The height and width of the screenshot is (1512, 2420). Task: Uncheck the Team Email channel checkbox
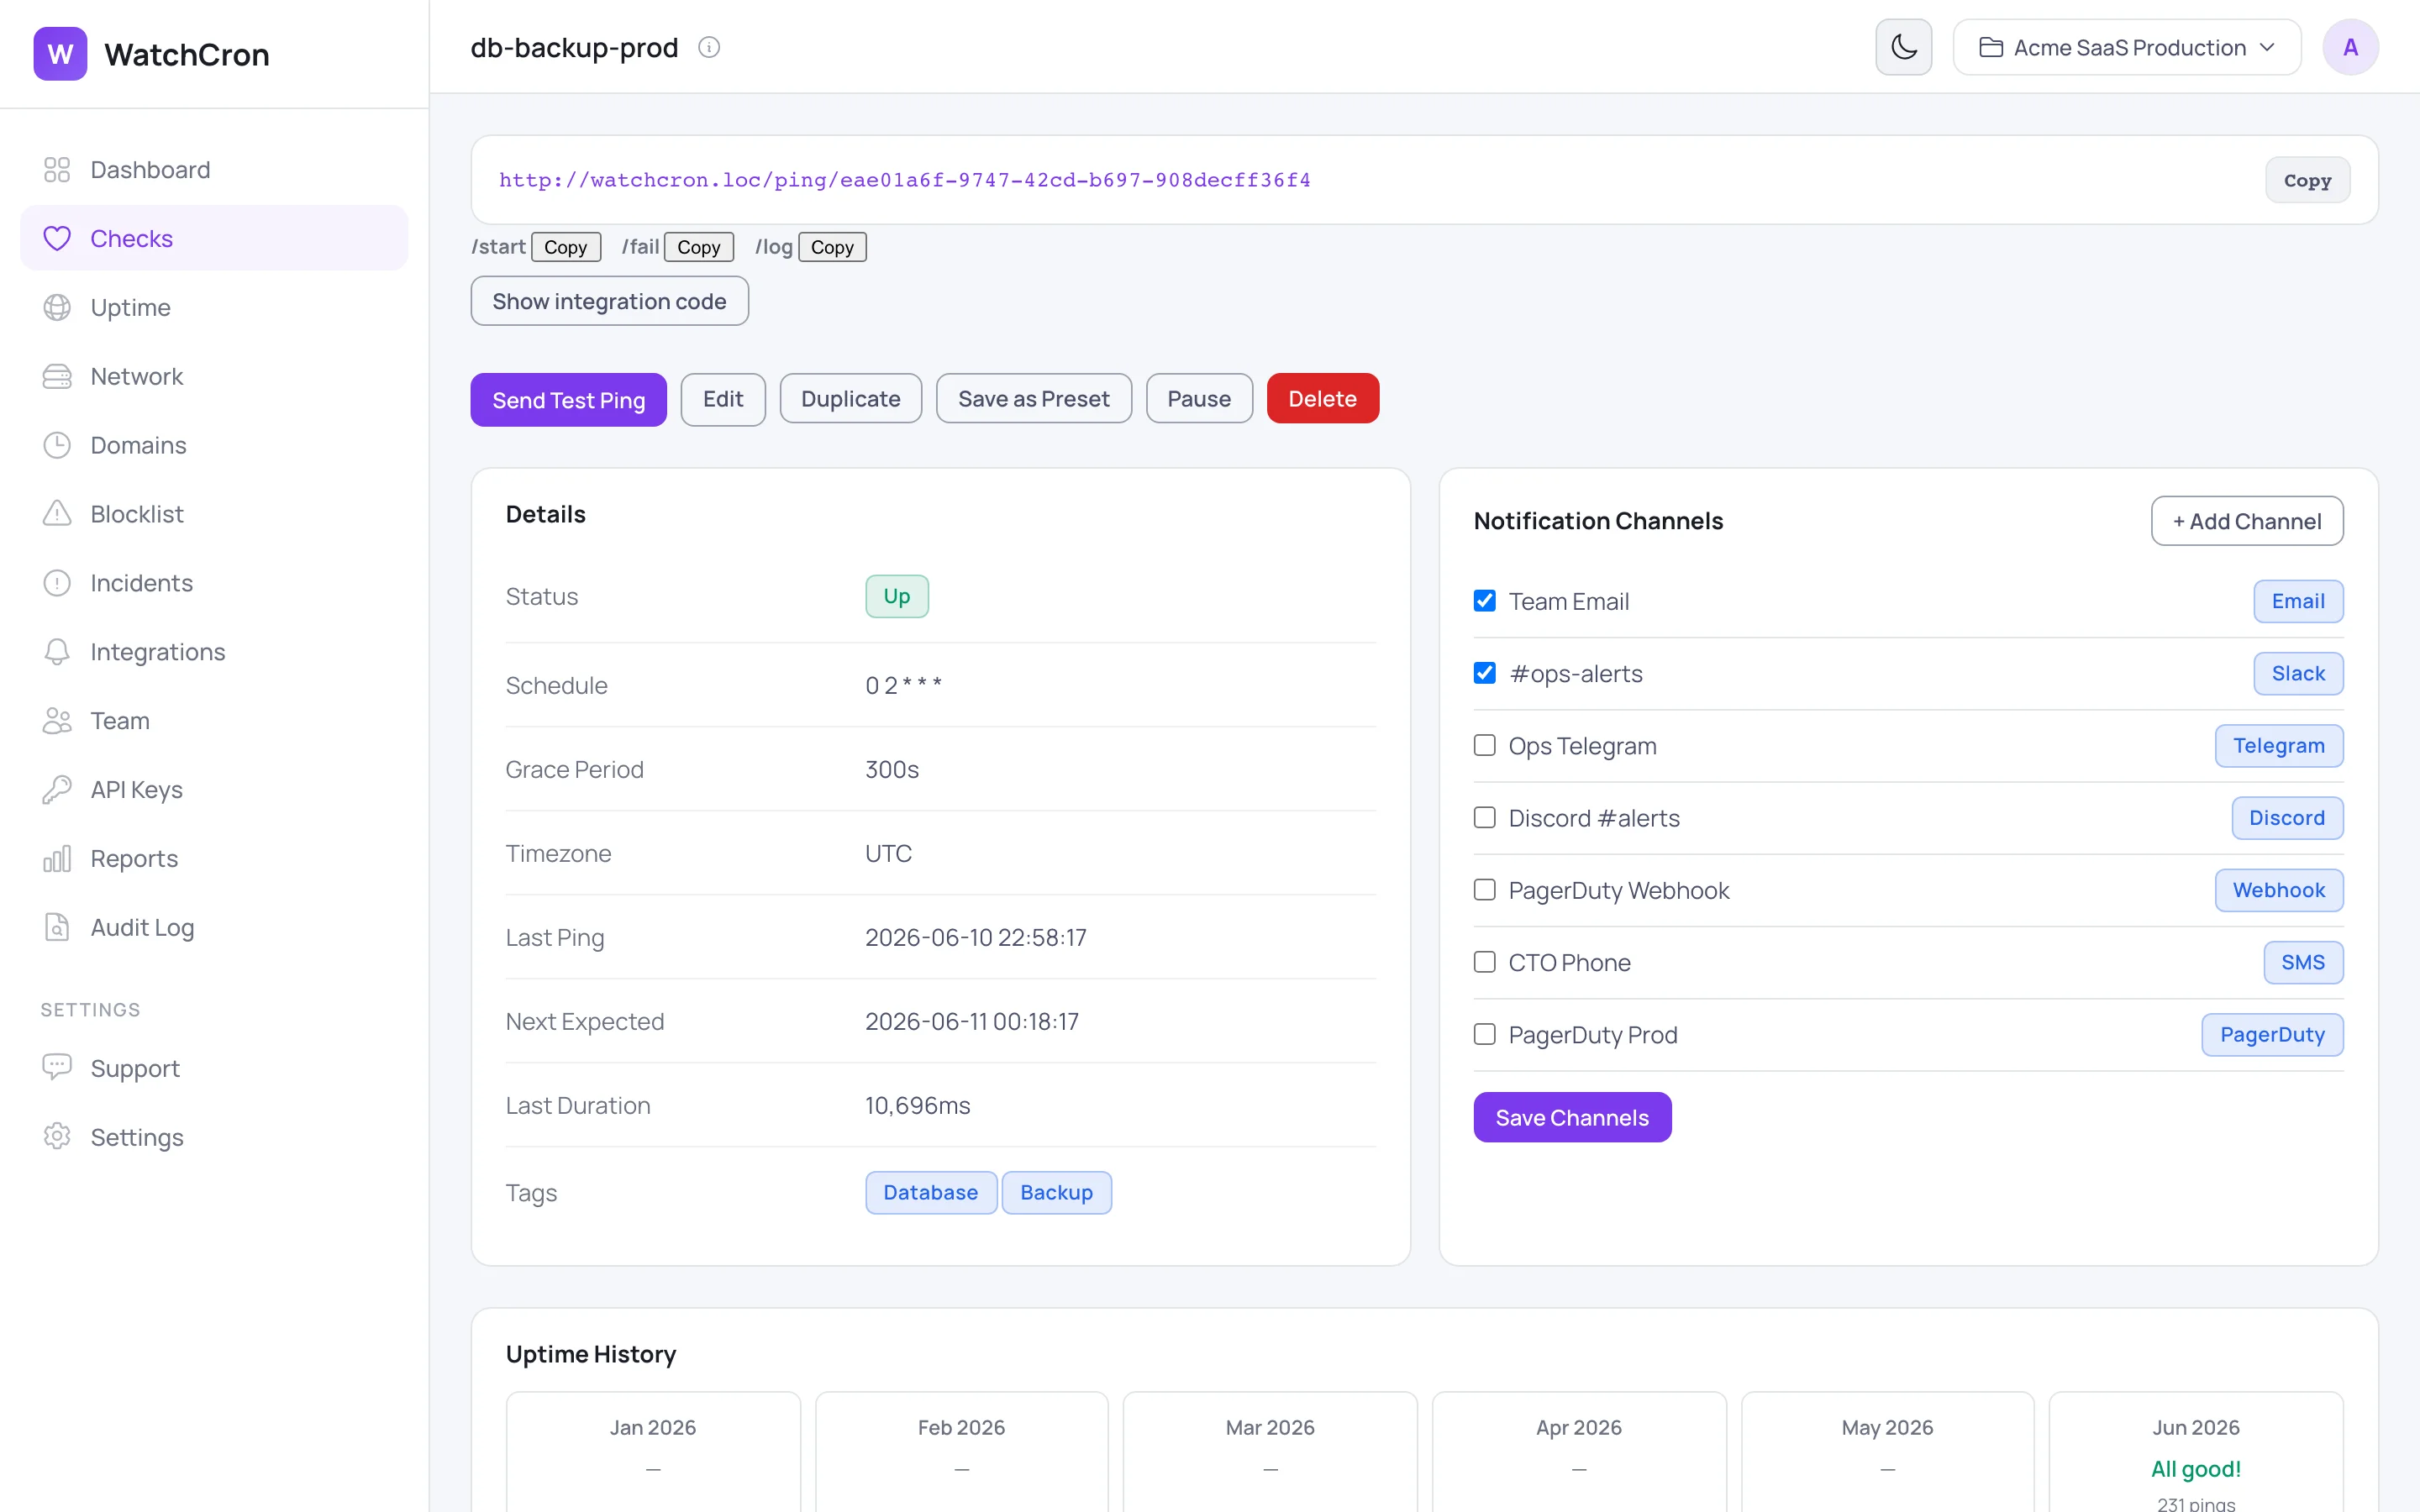(x=1485, y=601)
